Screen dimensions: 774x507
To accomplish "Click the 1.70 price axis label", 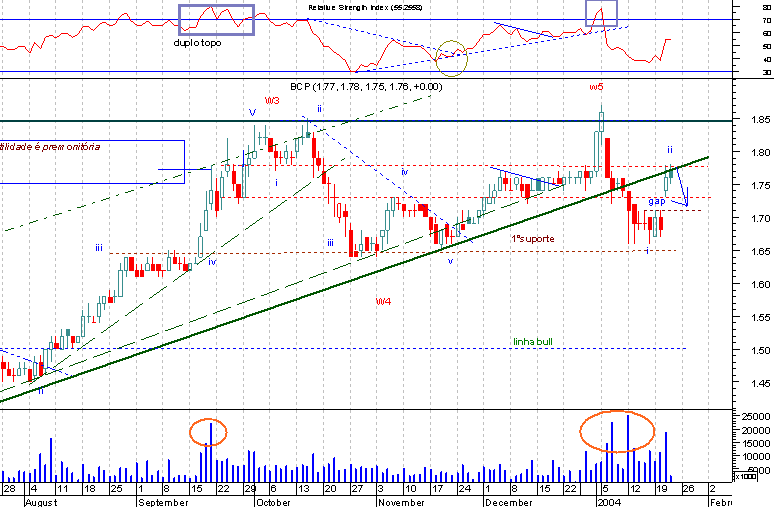I will point(761,218).
